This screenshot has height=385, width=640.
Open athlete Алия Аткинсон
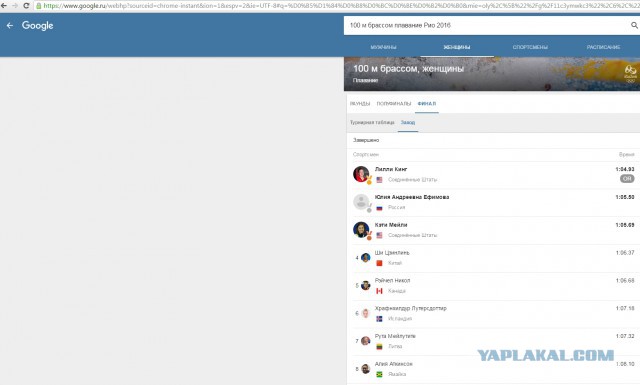click(393, 364)
